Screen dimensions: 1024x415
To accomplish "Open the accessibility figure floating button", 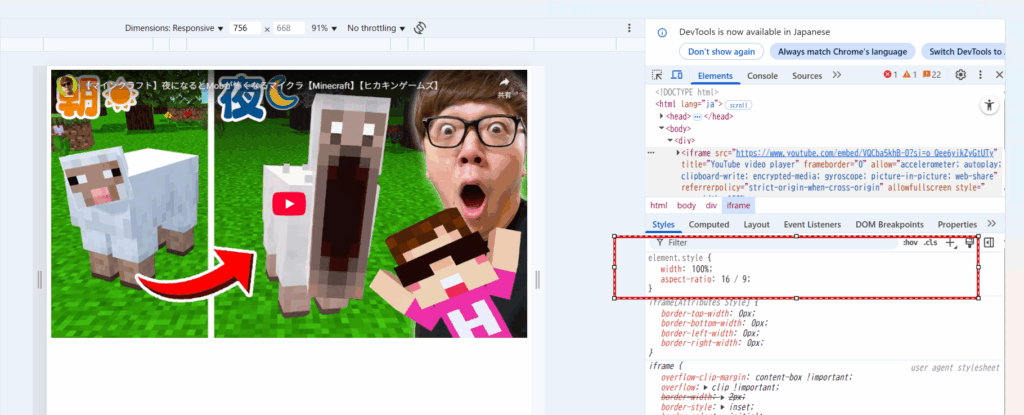I will pyautogui.click(x=989, y=105).
